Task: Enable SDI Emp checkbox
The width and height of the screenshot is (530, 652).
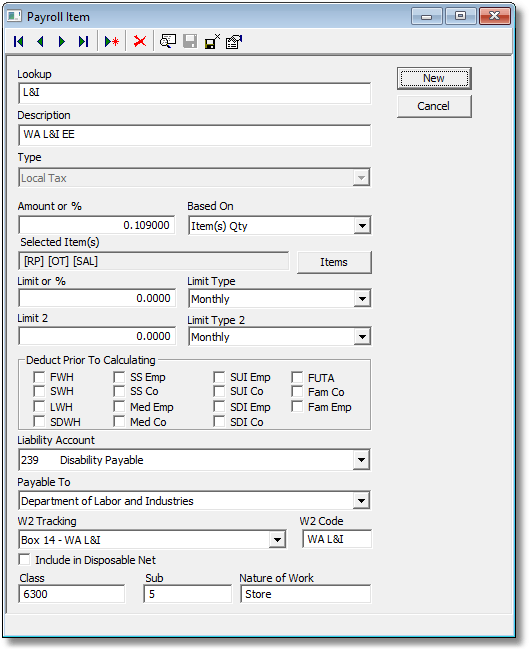Action: click(219, 407)
